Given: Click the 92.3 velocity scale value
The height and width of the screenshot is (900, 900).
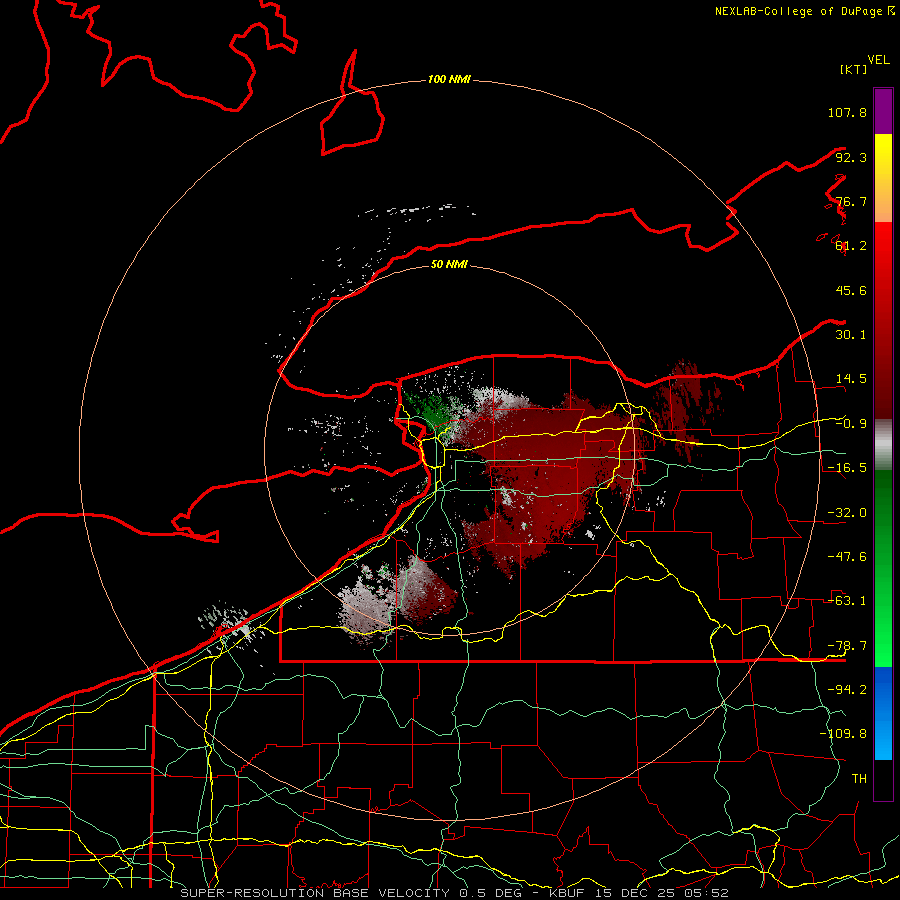Looking at the screenshot, I should pyautogui.click(x=851, y=157).
